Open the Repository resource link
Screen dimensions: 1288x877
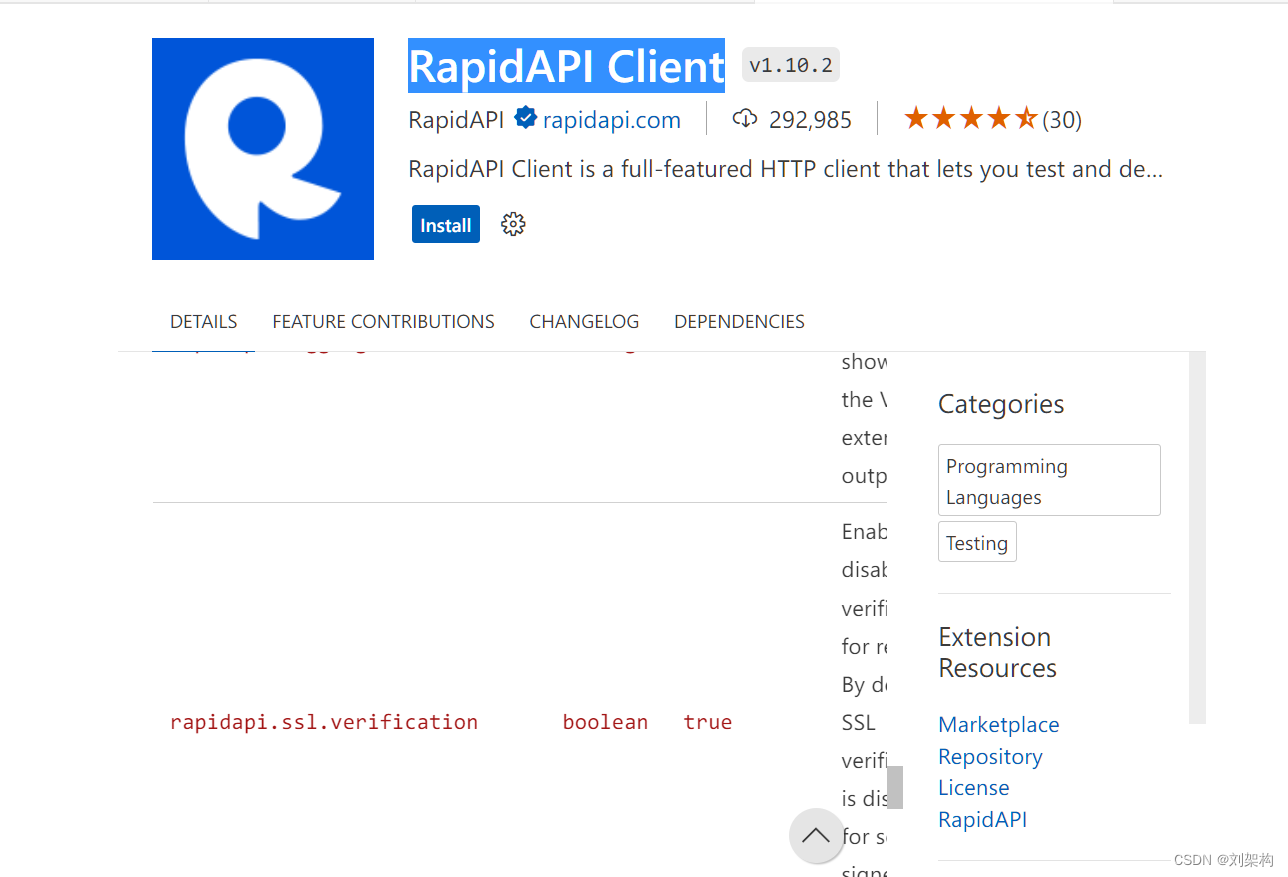click(990, 756)
